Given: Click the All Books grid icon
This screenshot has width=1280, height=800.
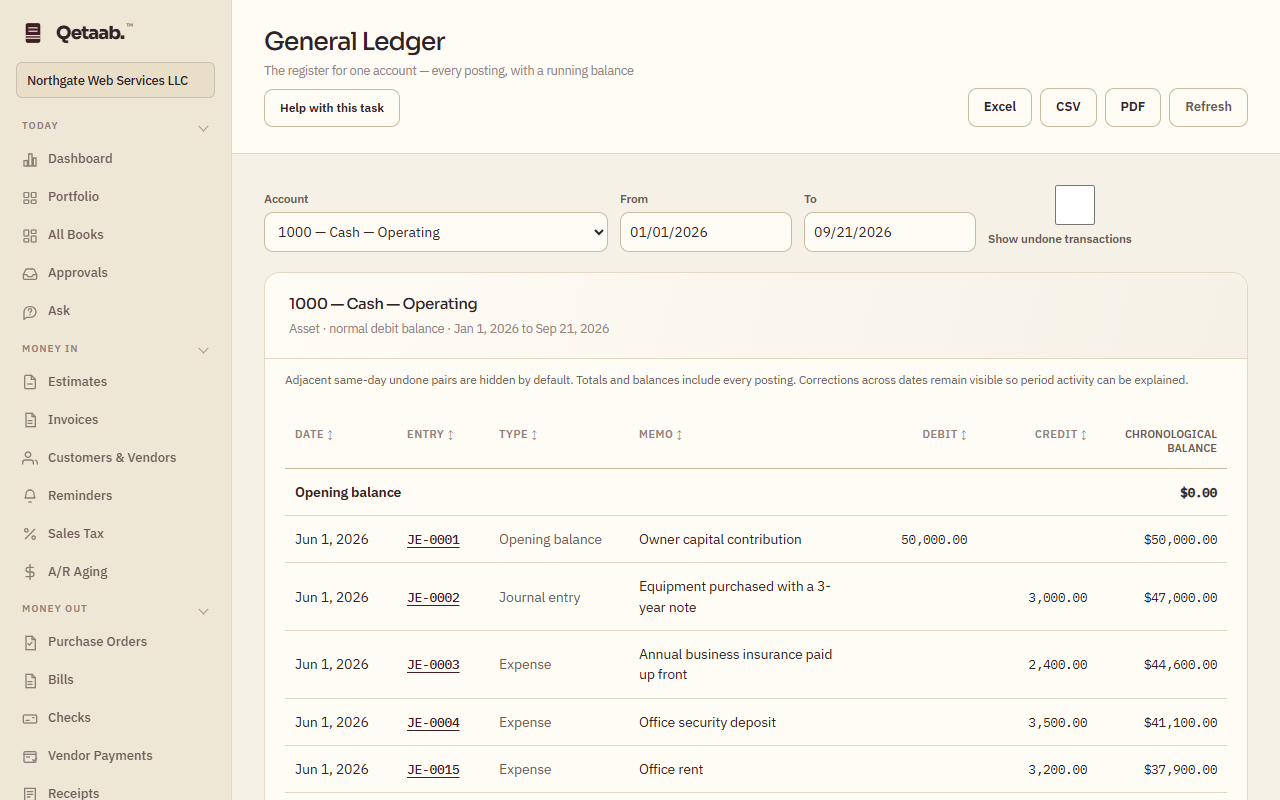Looking at the screenshot, I should pyautogui.click(x=30, y=235).
